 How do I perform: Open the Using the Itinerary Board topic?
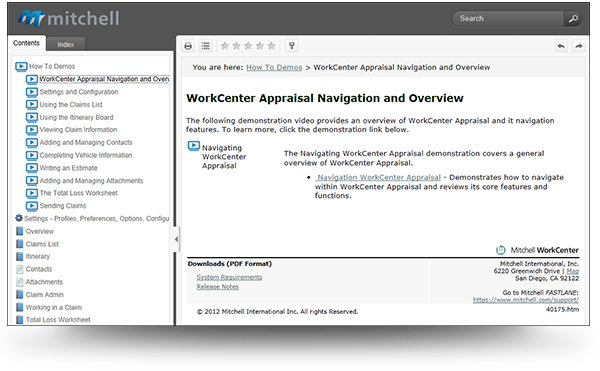77,117
